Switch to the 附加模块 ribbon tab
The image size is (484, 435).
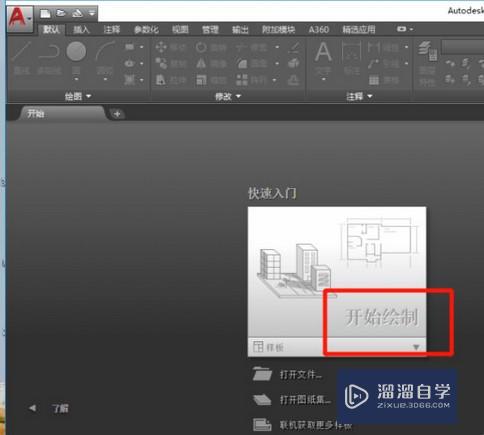(x=279, y=30)
